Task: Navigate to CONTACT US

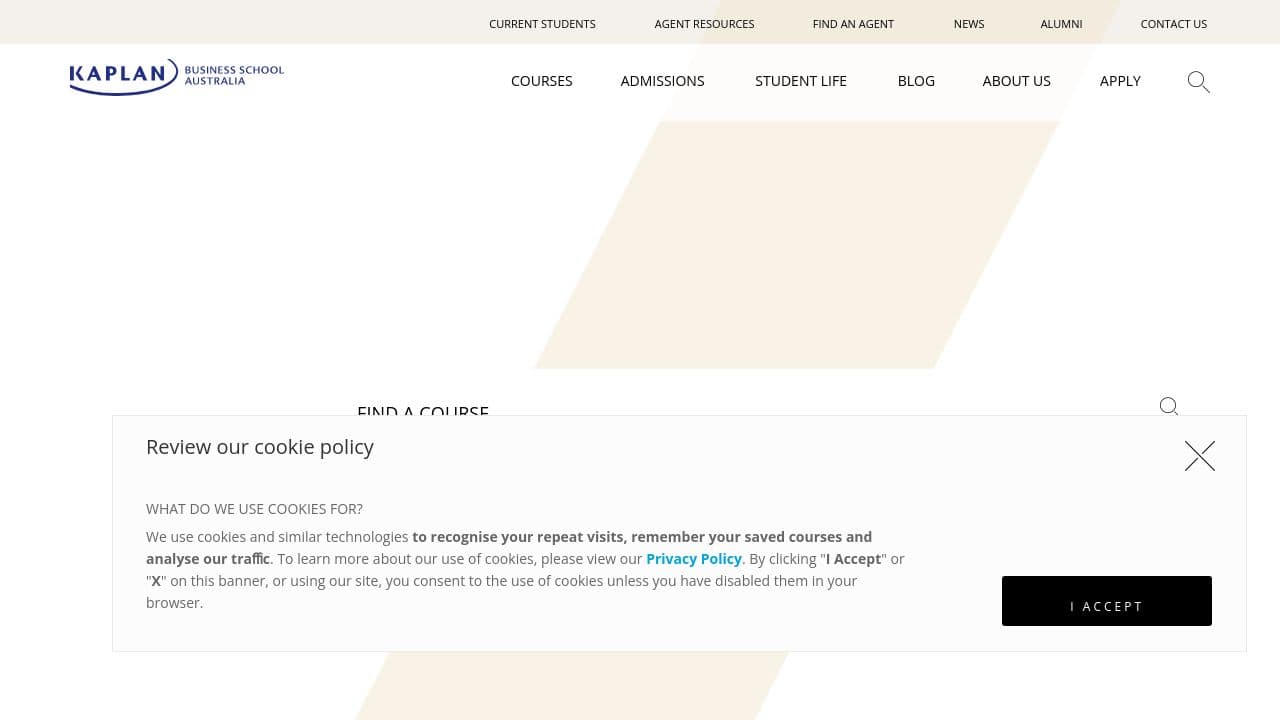Action: point(1173,23)
